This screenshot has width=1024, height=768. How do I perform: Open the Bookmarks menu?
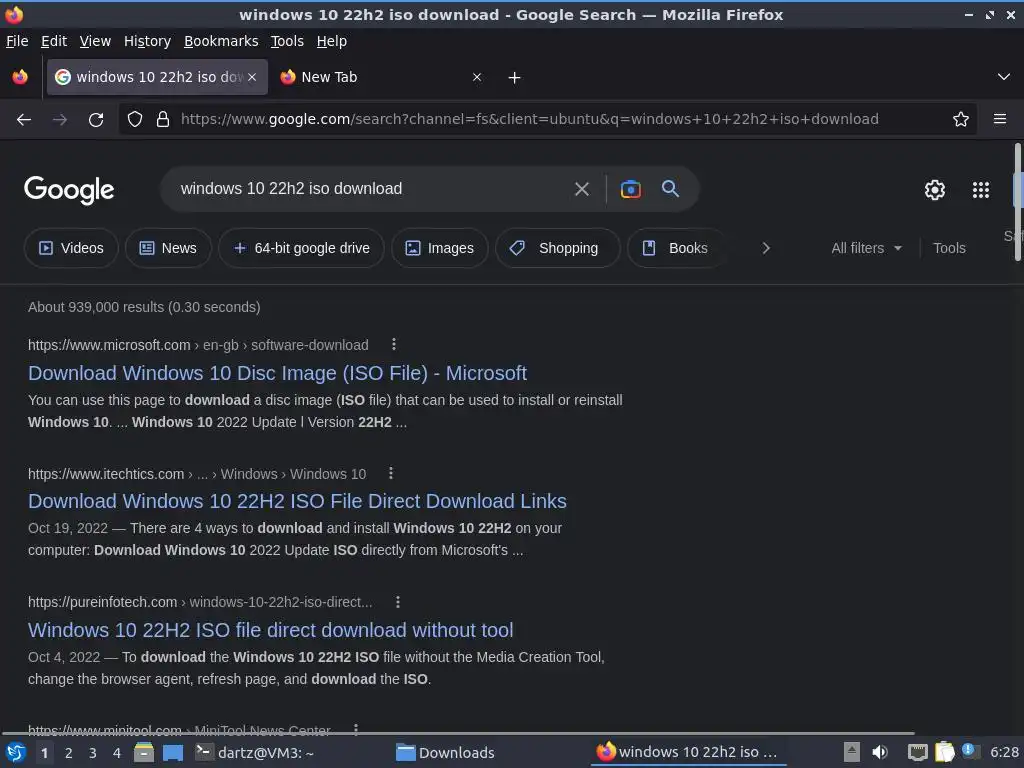[221, 41]
